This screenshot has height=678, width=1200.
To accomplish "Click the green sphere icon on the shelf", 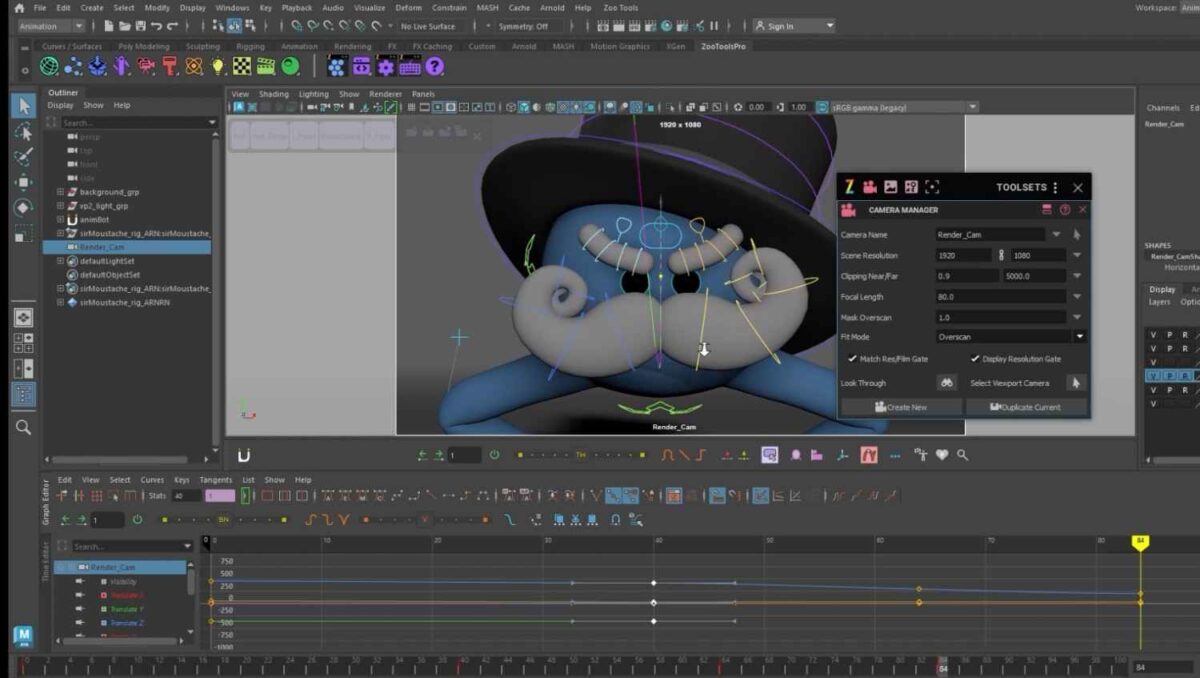I will (x=289, y=67).
